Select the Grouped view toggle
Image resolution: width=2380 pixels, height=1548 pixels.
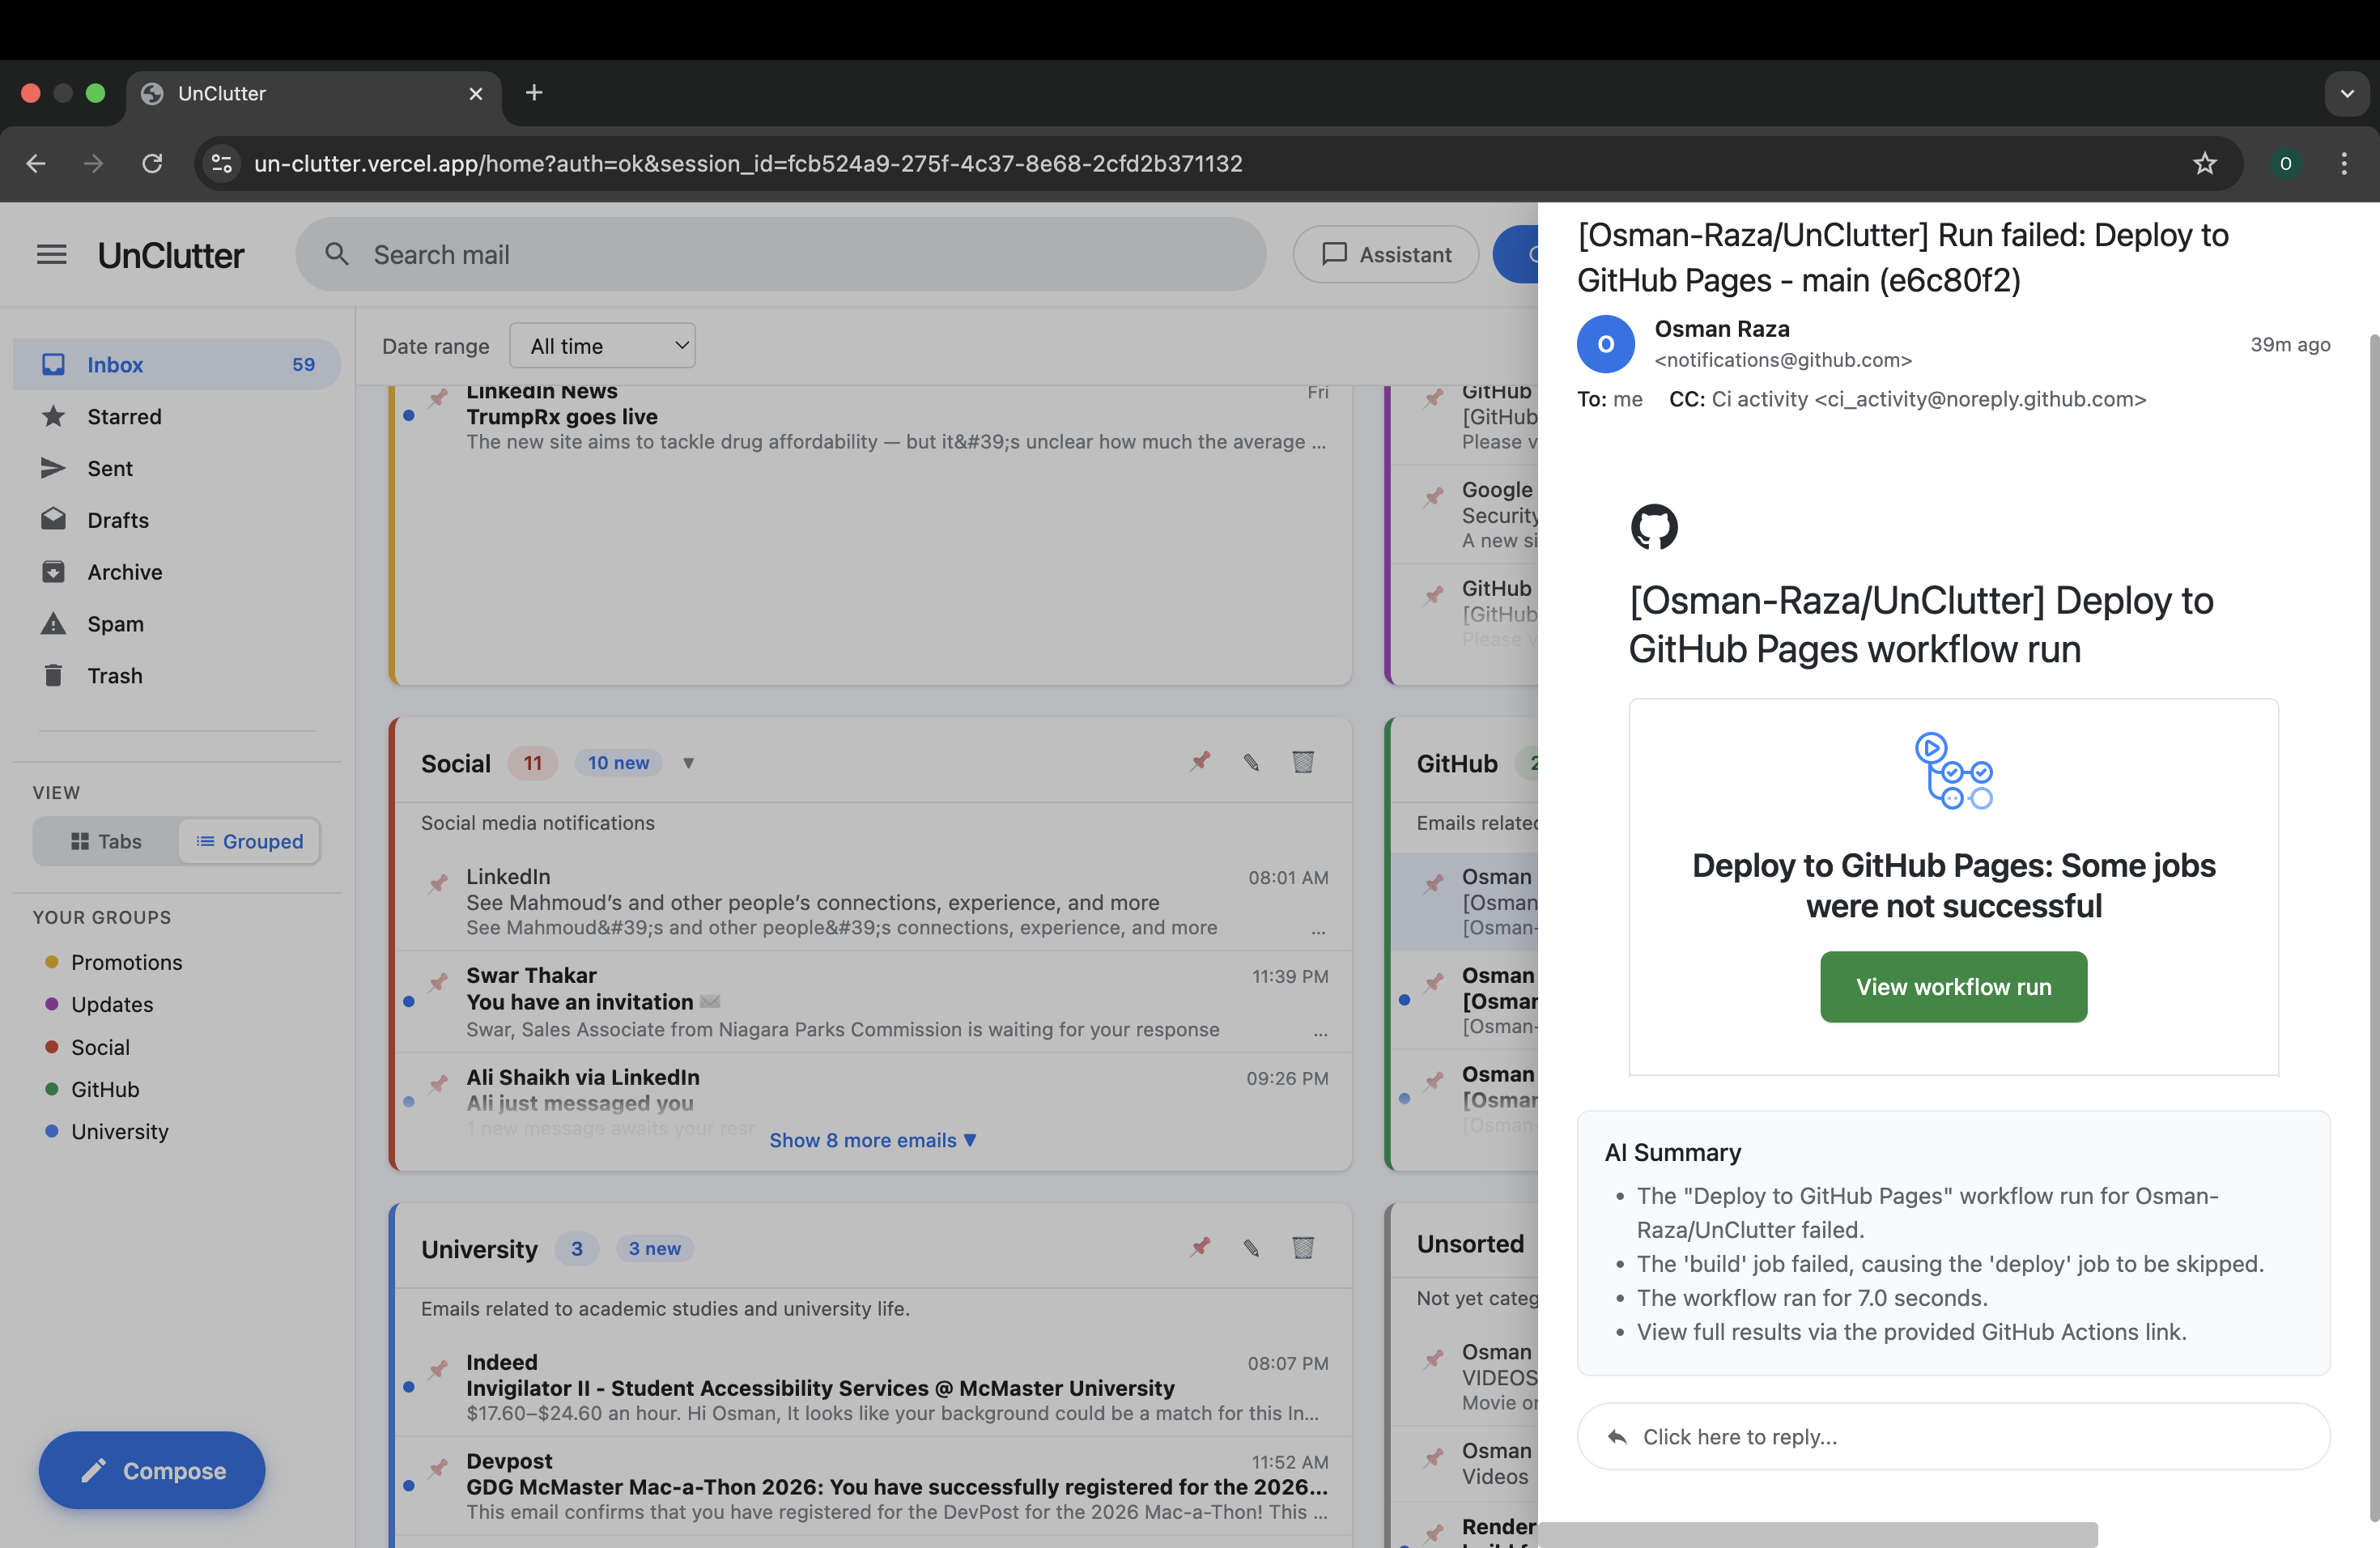pos(250,841)
